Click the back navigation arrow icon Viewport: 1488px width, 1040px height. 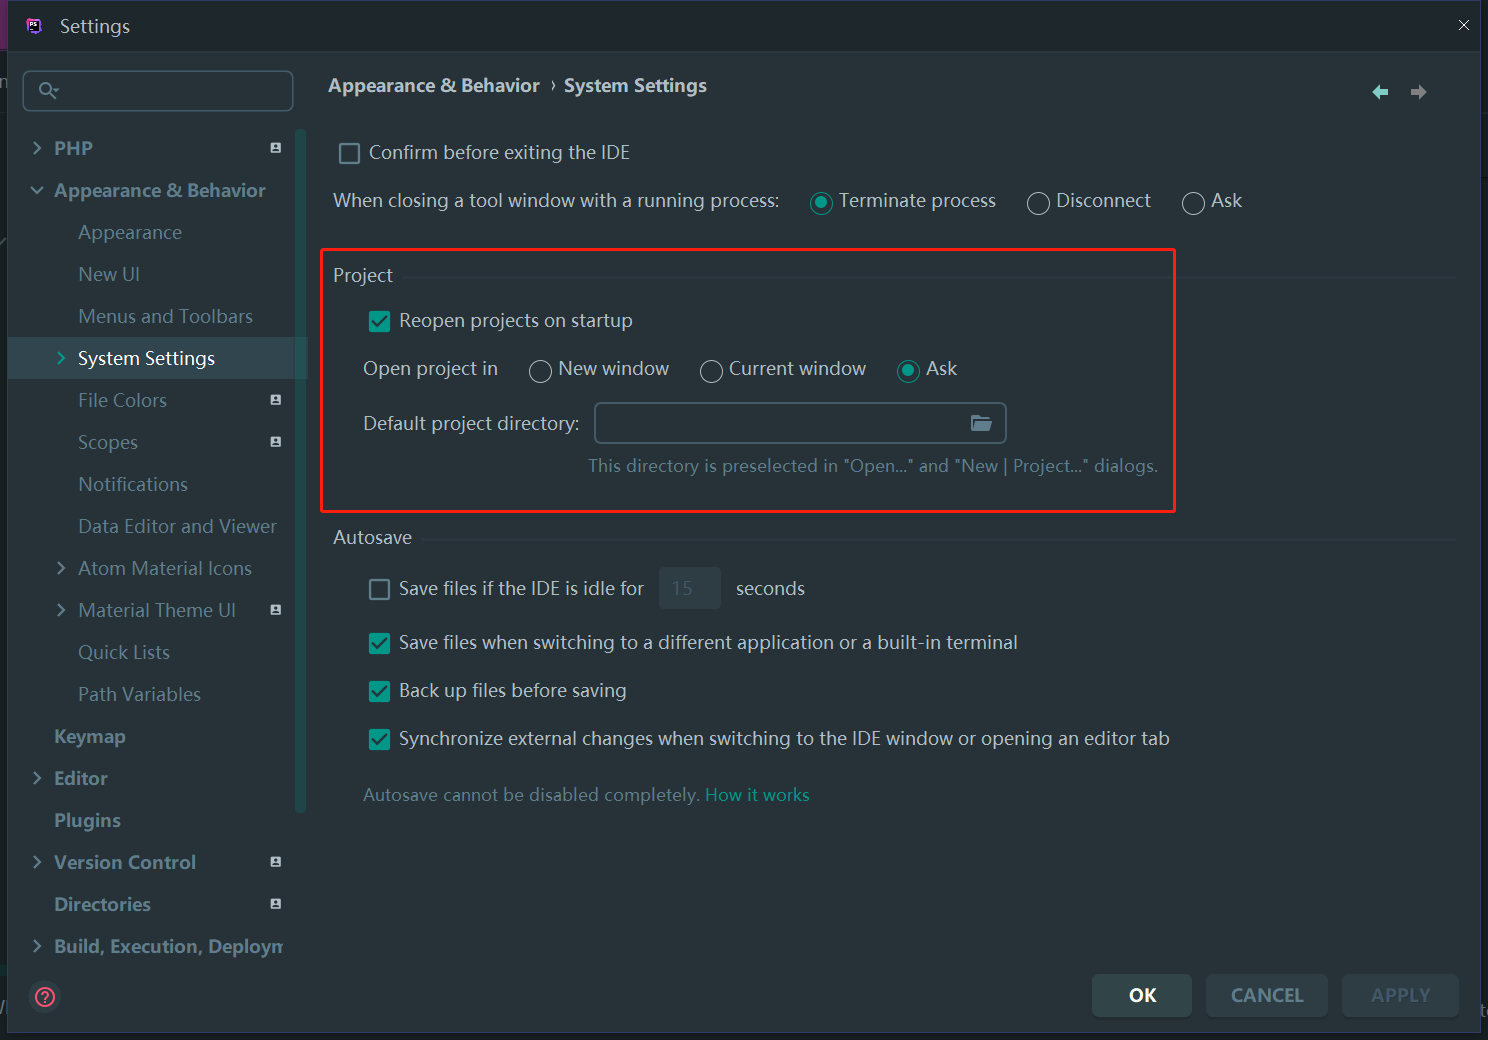[1380, 92]
